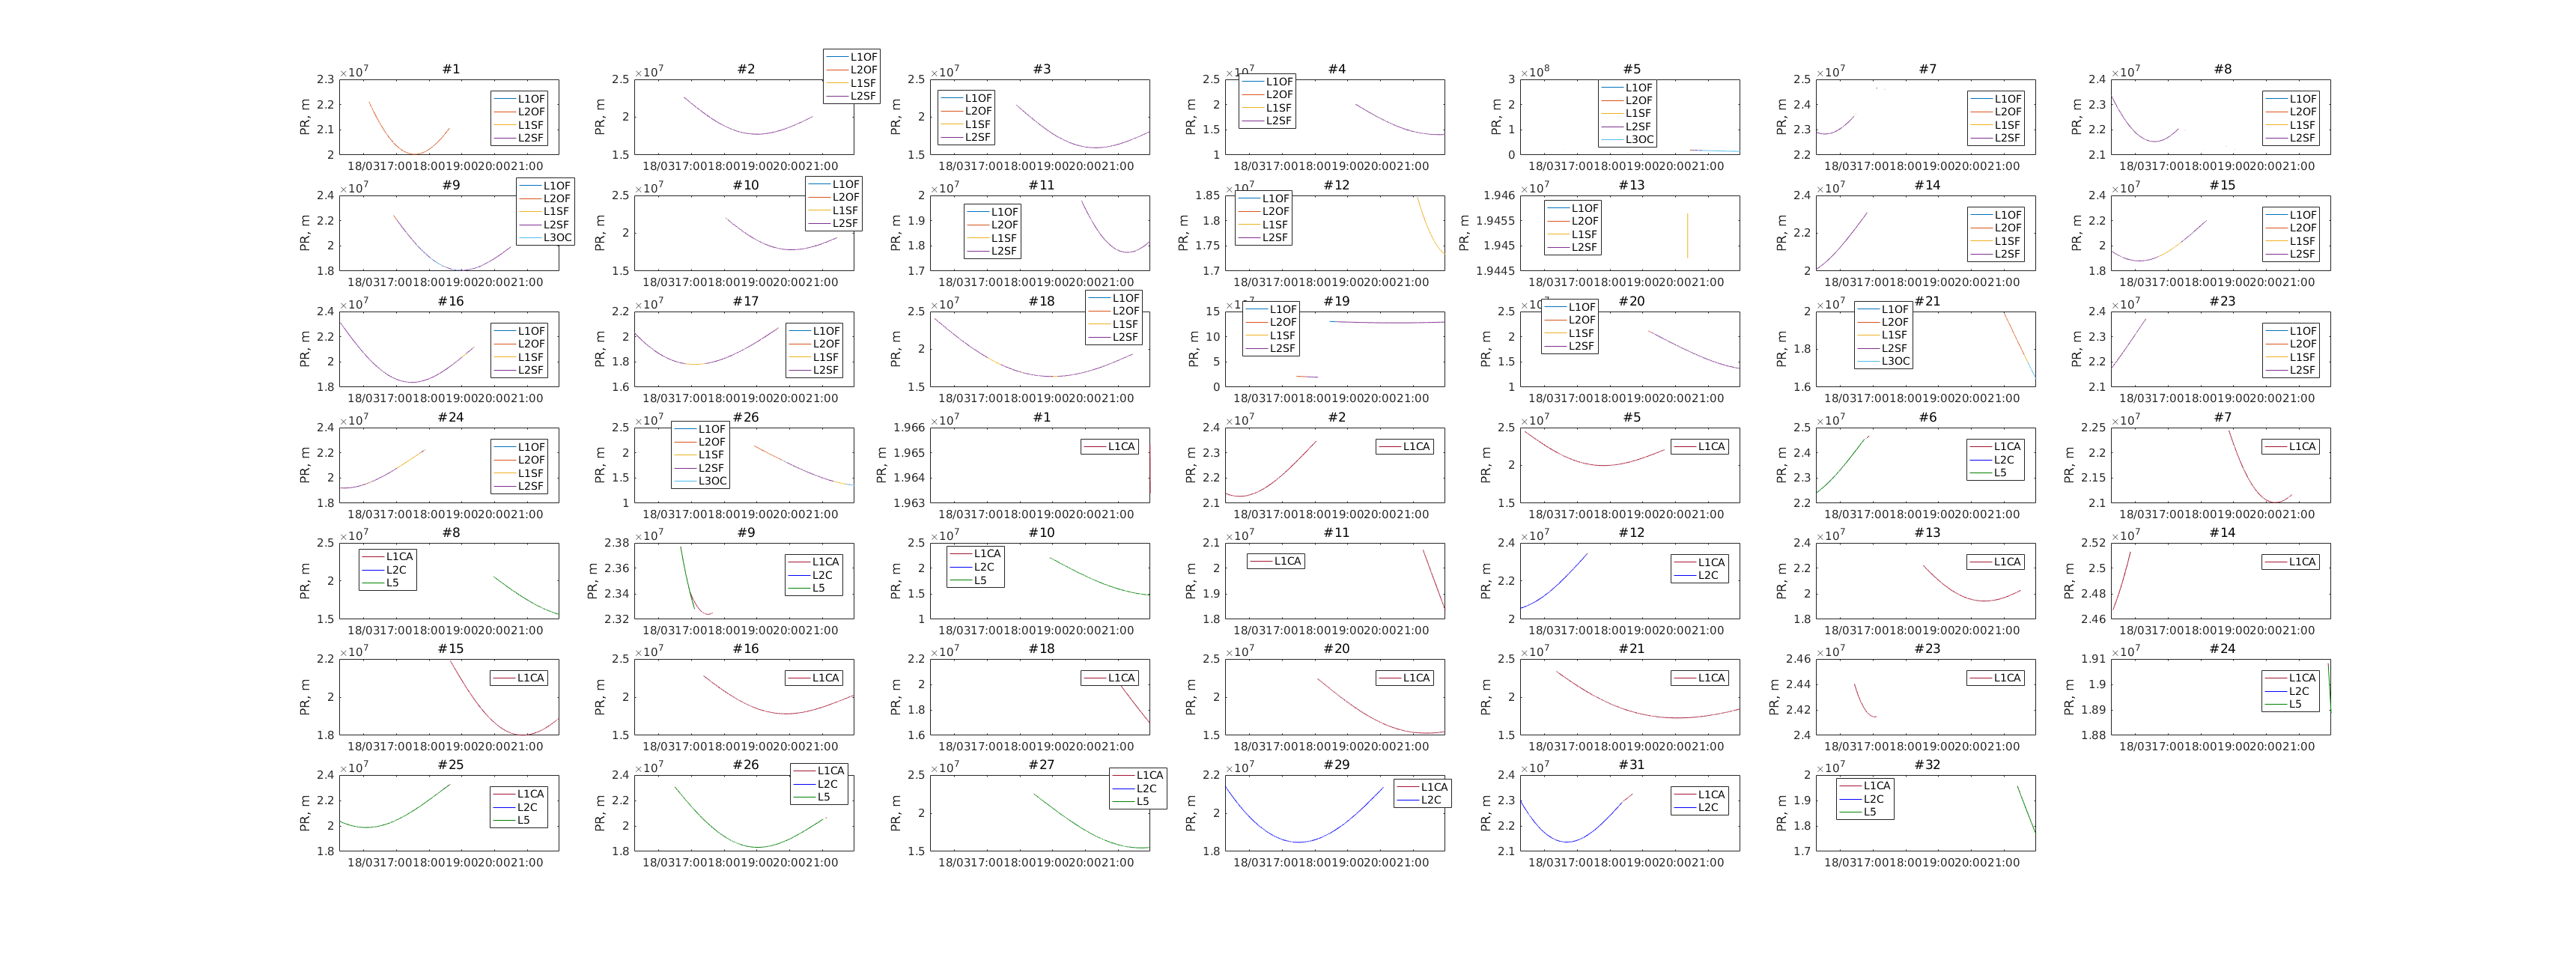Click the subplot title "#29"

[x=1336, y=765]
